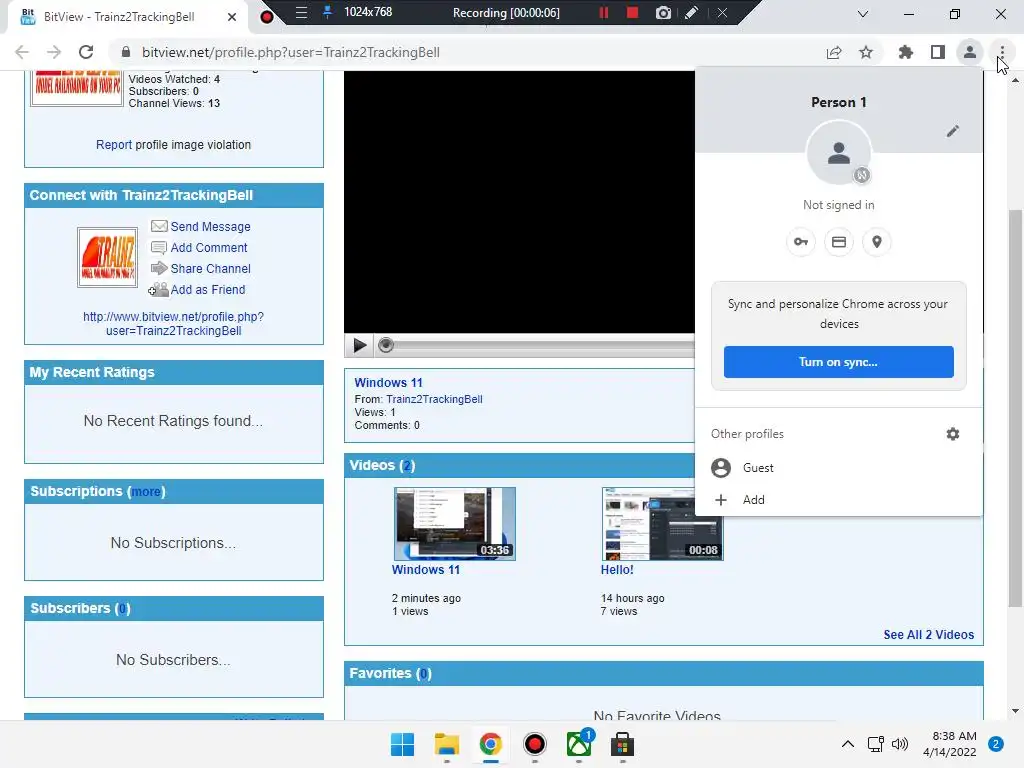Open Microsoft Store from taskbar
Screen dimensions: 1024x768
click(x=622, y=744)
